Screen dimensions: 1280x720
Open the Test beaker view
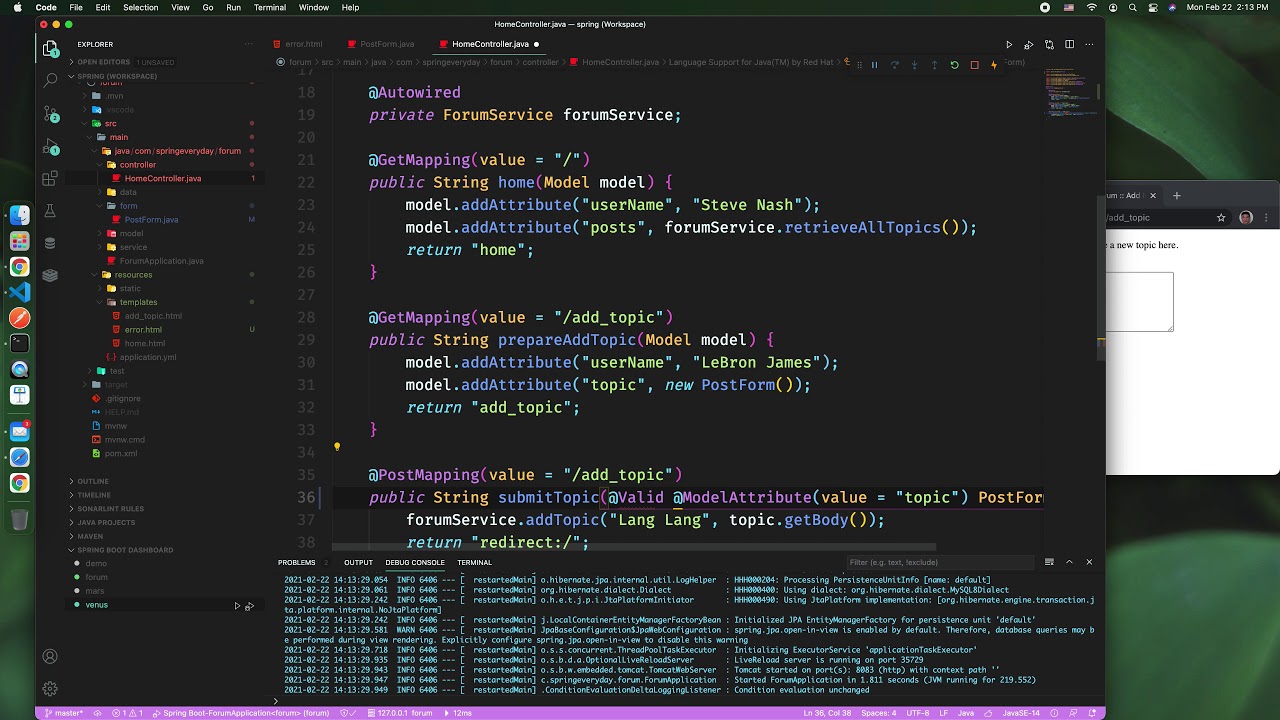pyautogui.click(x=50, y=212)
